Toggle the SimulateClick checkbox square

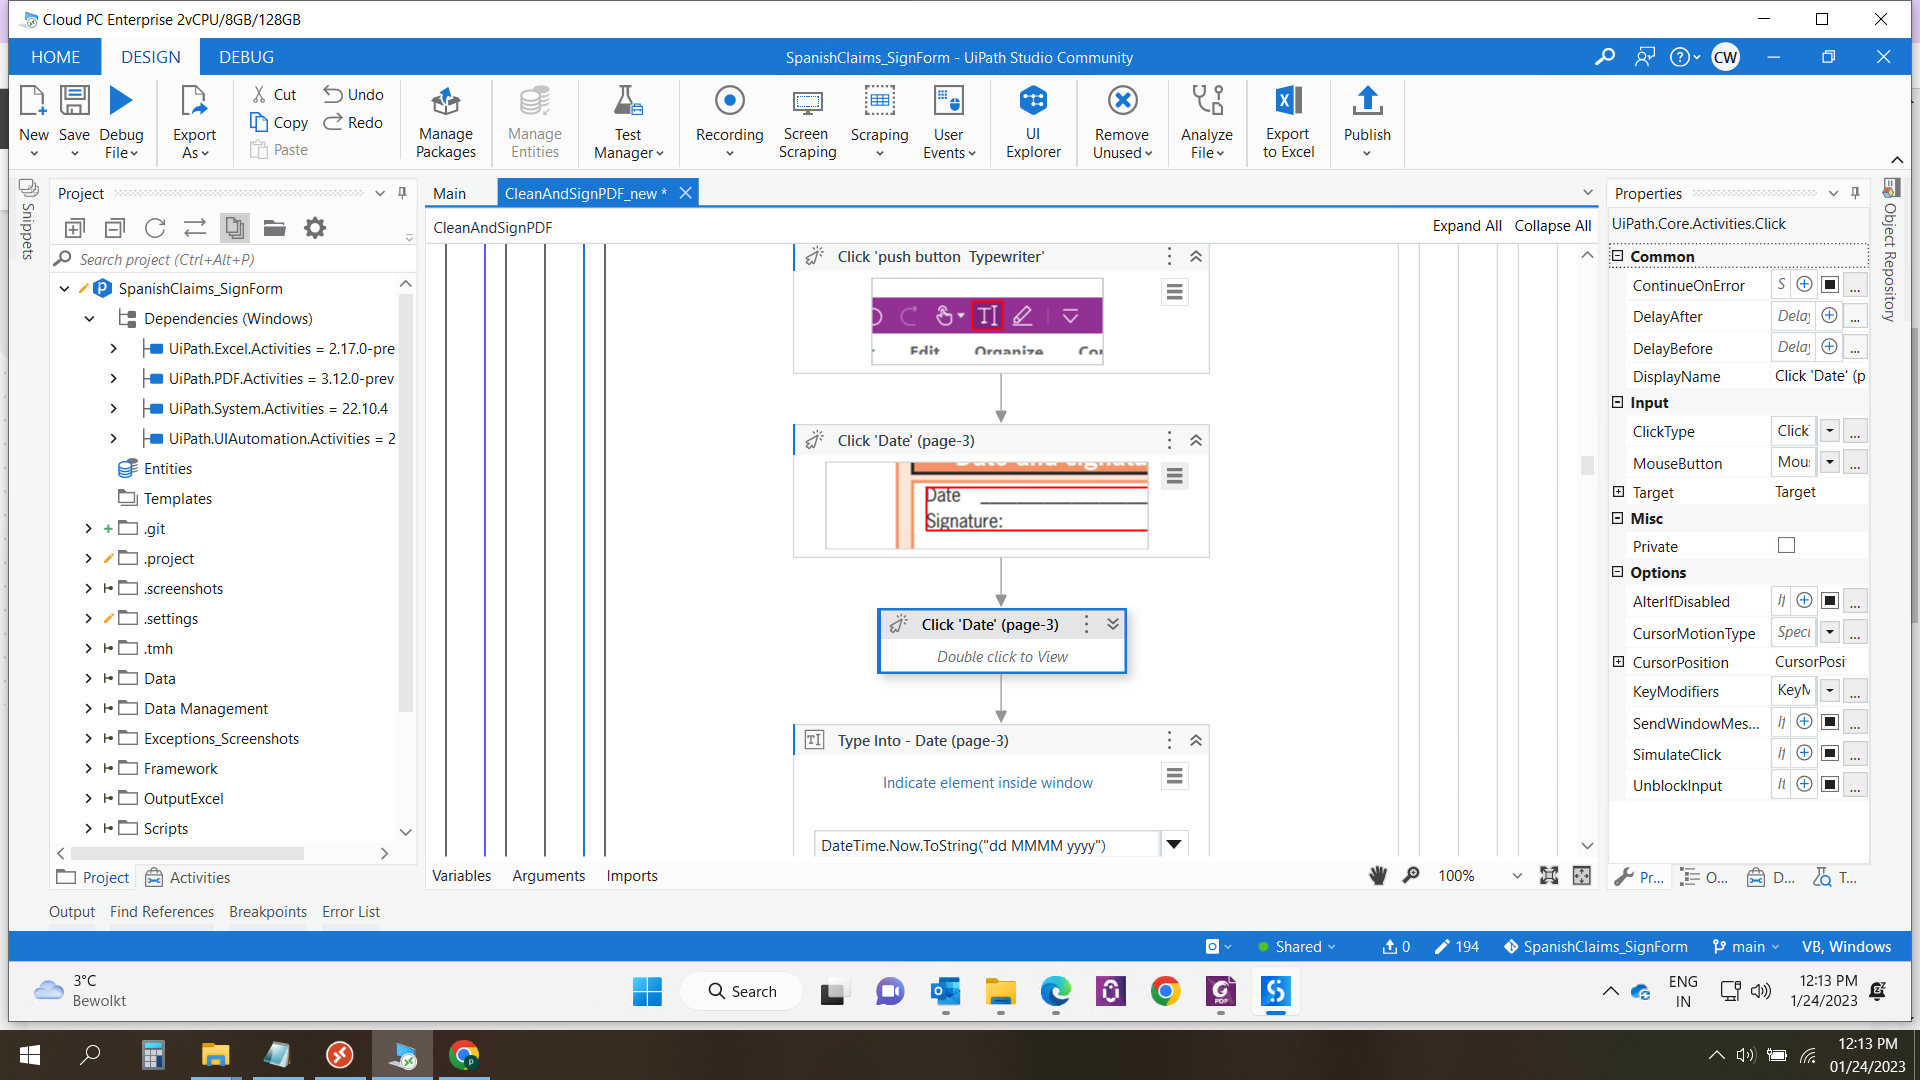pyautogui.click(x=1829, y=754)
